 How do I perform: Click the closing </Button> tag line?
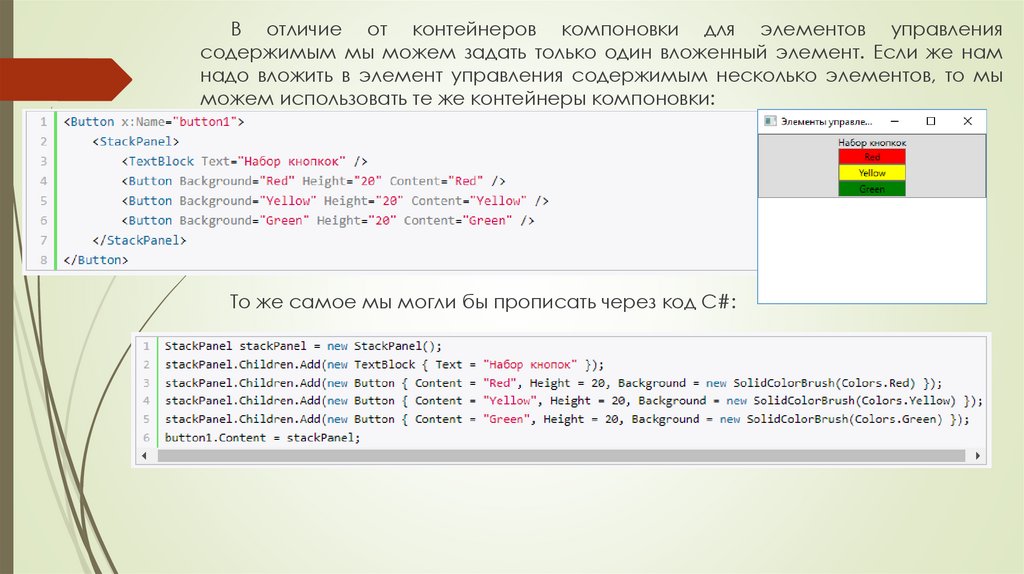pos(96,260)
